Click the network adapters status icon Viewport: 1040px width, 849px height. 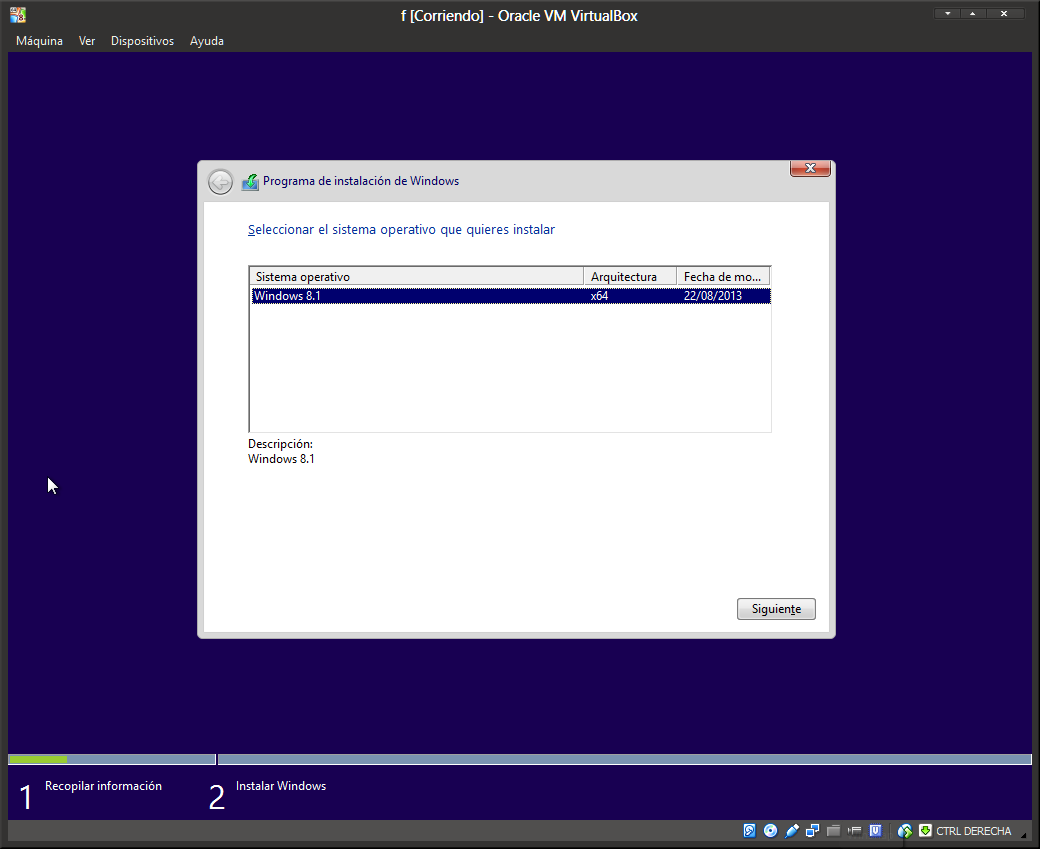point(812,830)
